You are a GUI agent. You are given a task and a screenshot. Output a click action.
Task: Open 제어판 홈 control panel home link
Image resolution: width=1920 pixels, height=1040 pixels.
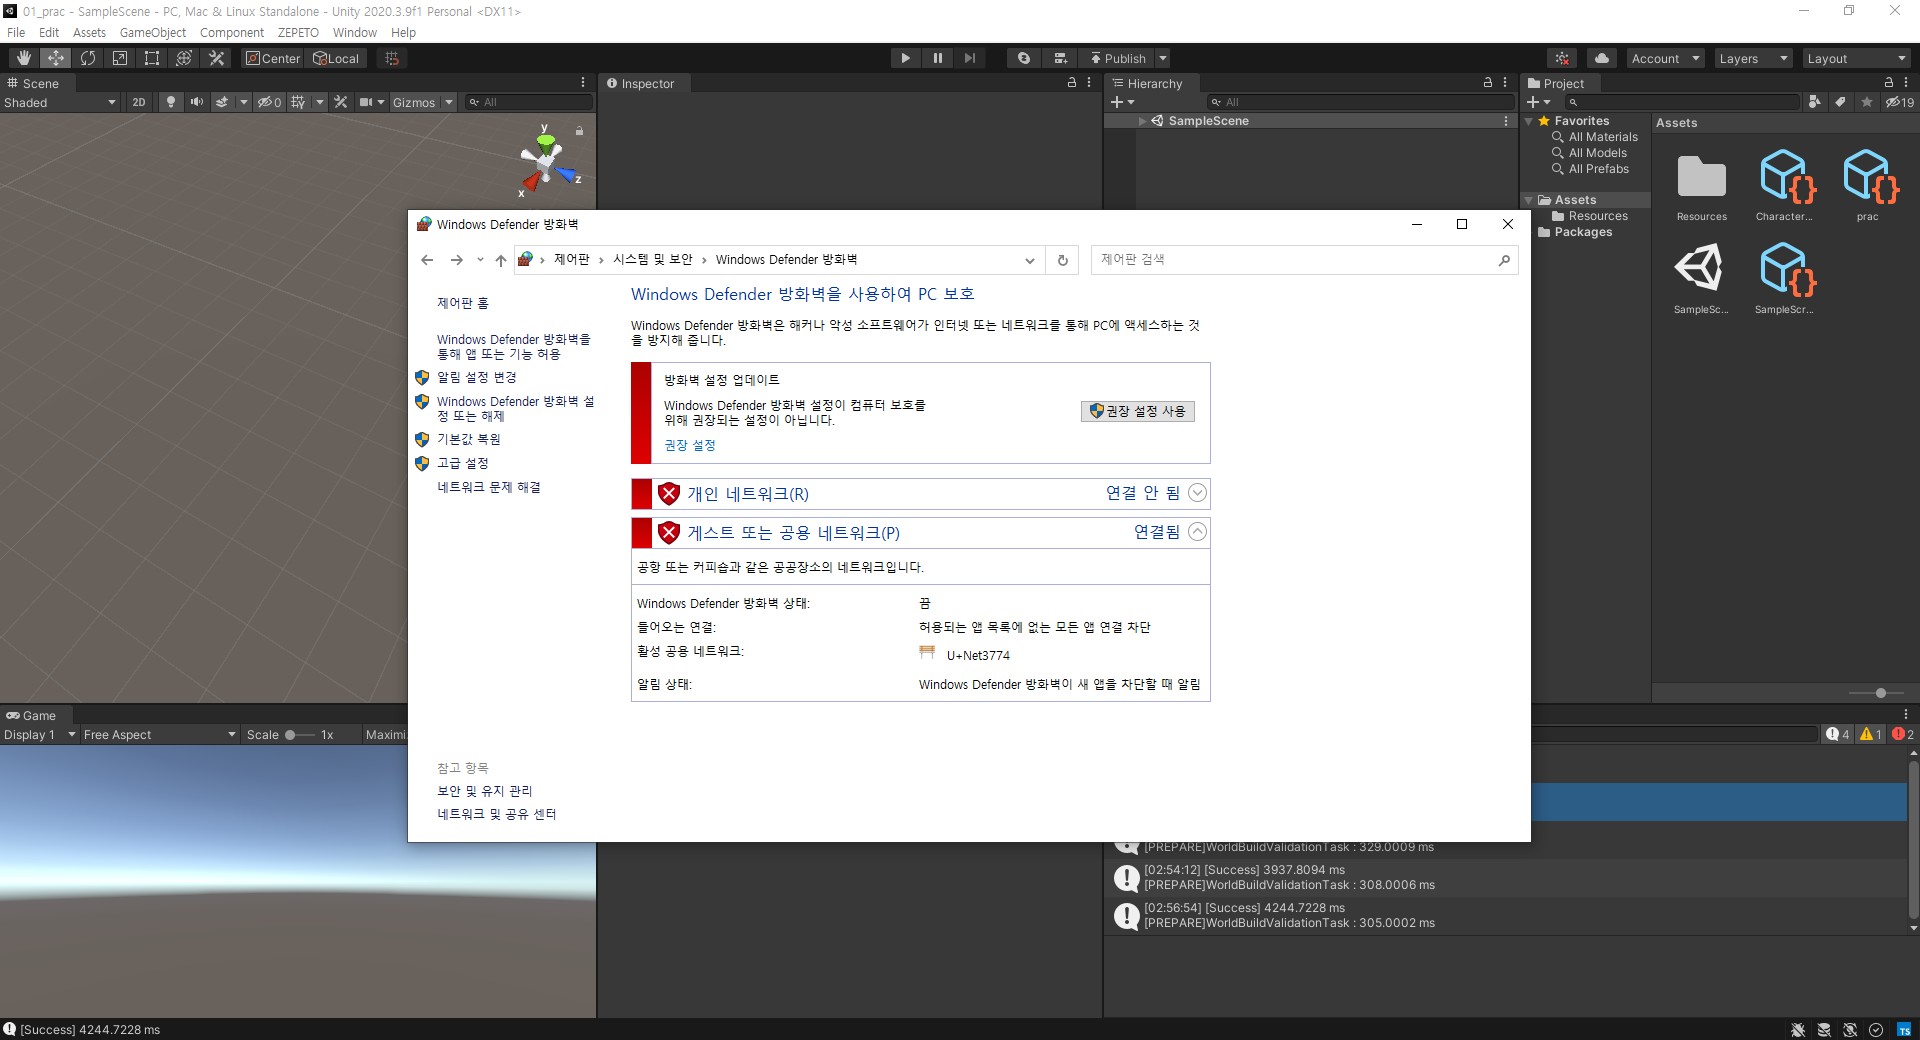click(462, 303)
